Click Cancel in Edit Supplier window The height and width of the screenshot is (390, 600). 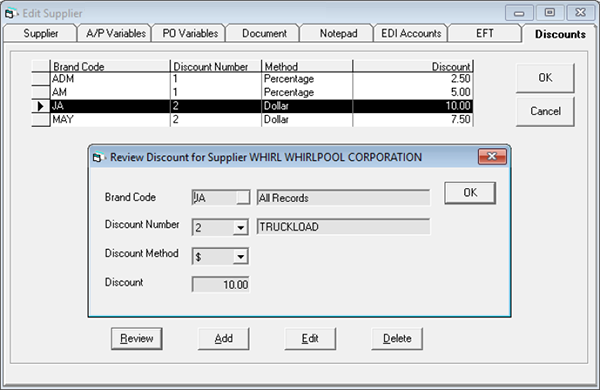[545, 111]
